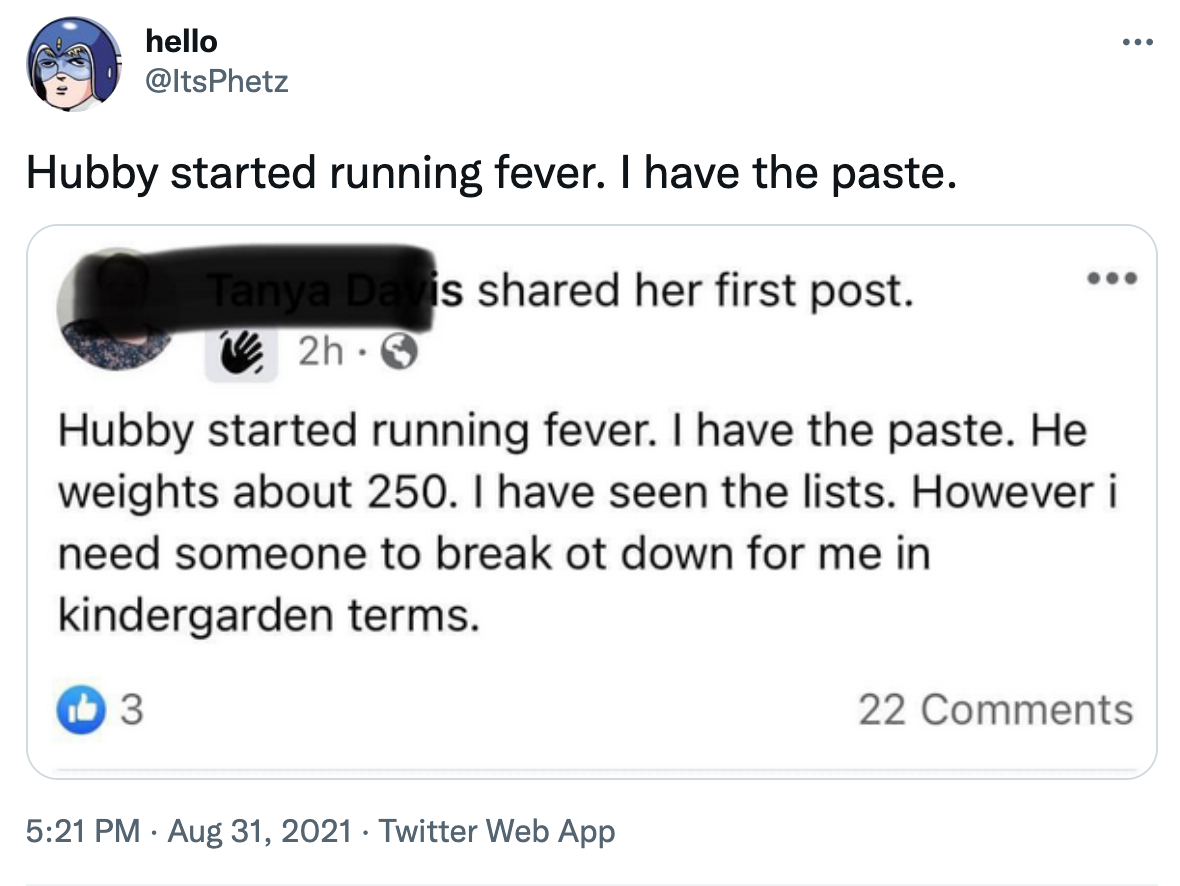
Task: Open the Facebook post's three-dot menu
Action: (1112, 279)
